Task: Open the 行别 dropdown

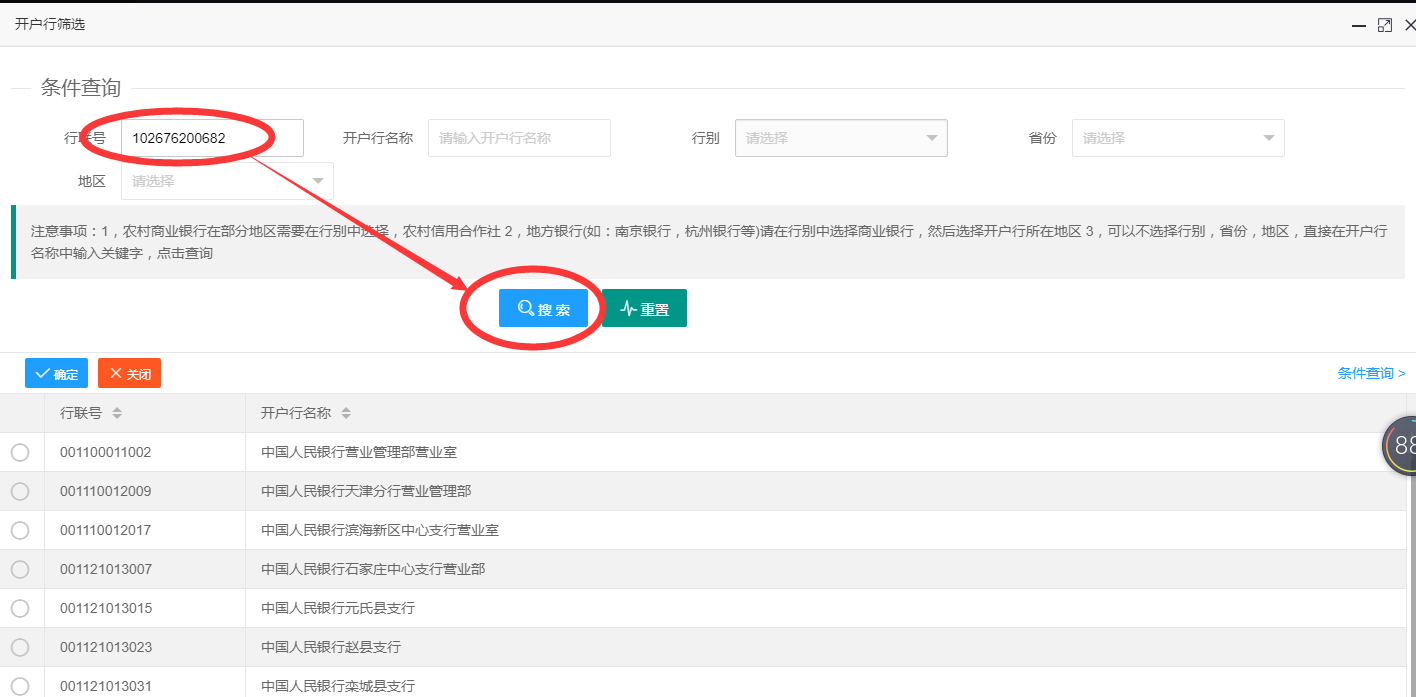Action: pos(840,138)
